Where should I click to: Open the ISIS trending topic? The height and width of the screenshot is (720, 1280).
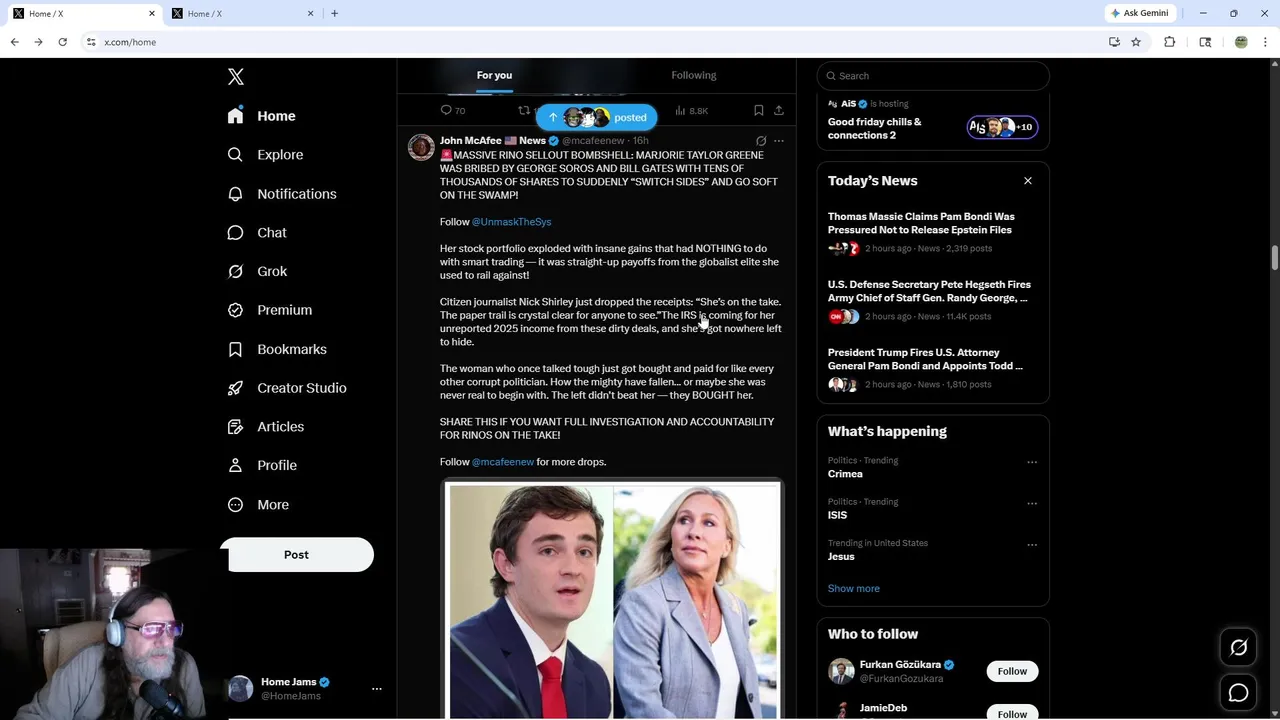[837, 515]
